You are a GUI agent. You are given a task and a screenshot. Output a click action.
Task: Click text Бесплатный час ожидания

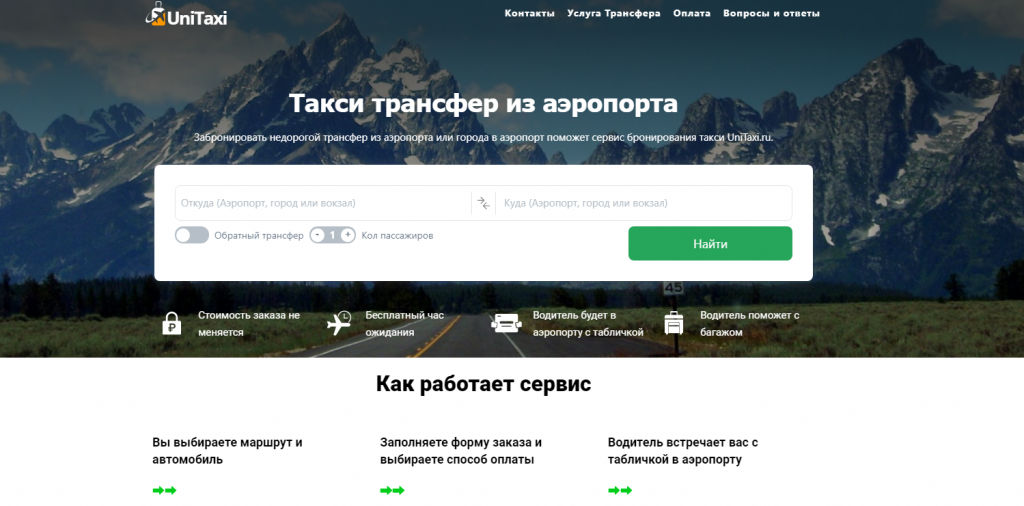pyautogui.click(x=404, y=323)
